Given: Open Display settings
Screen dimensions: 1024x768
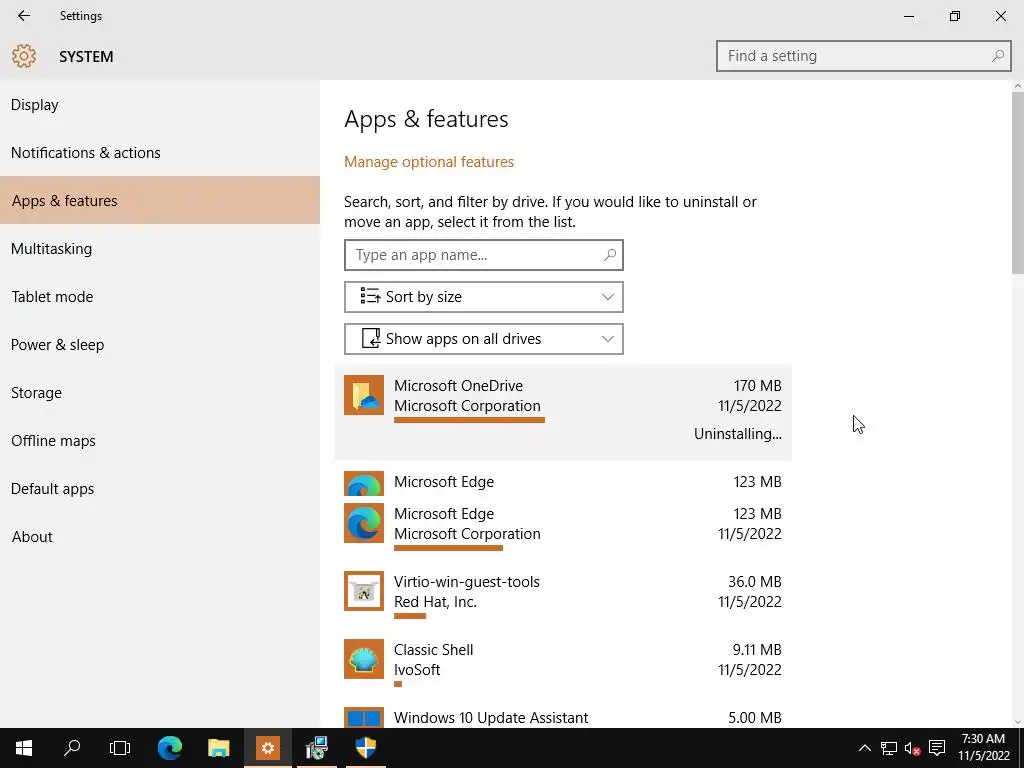Looking at the screenshot, I should 160,104.
